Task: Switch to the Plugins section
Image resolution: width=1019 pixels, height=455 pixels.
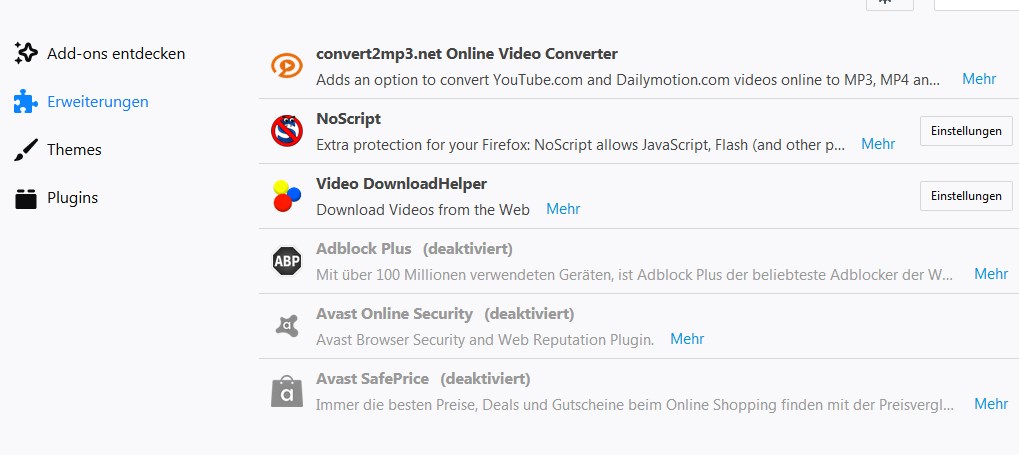Action: 72,198
